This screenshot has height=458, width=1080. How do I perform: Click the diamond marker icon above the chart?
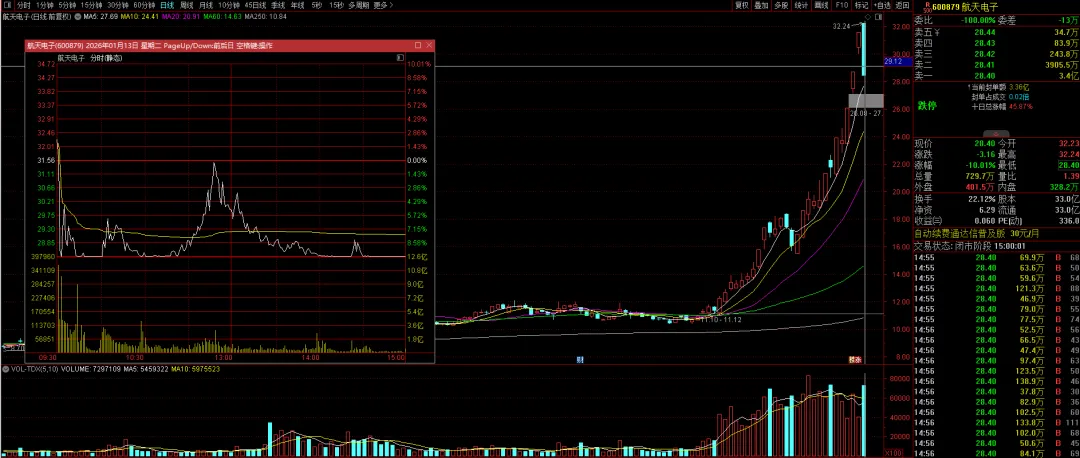[867, 17]
